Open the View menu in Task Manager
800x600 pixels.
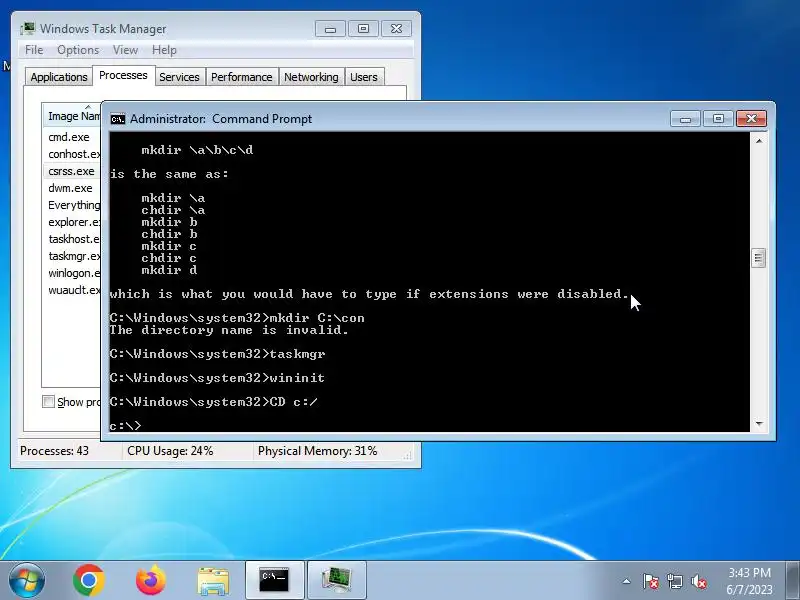coord(126,50)
